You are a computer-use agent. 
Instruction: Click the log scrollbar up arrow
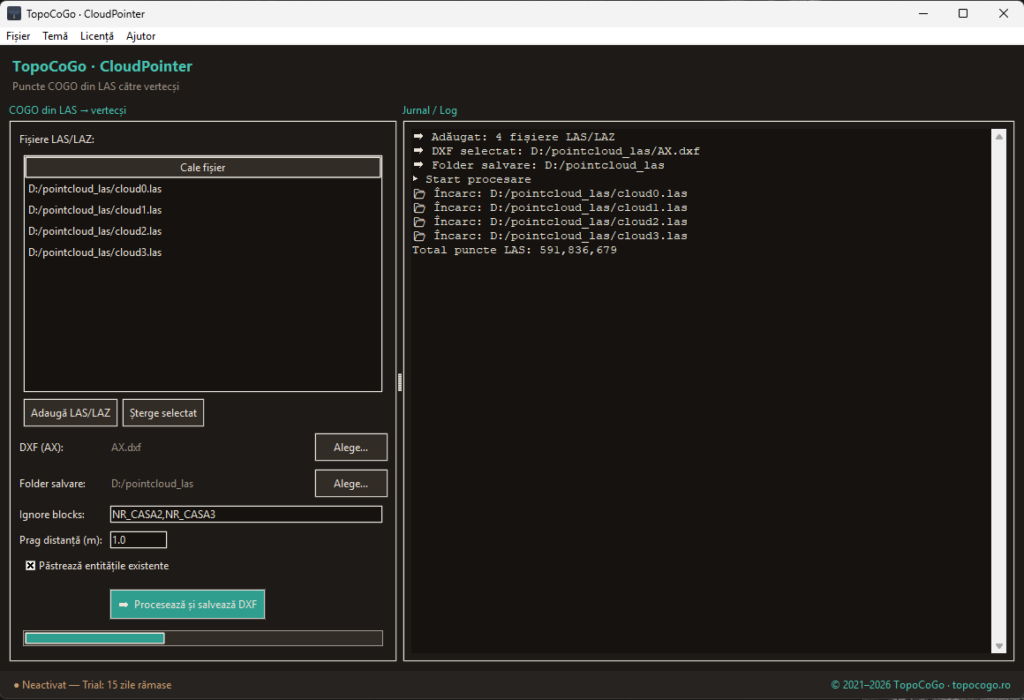[999, 136]
